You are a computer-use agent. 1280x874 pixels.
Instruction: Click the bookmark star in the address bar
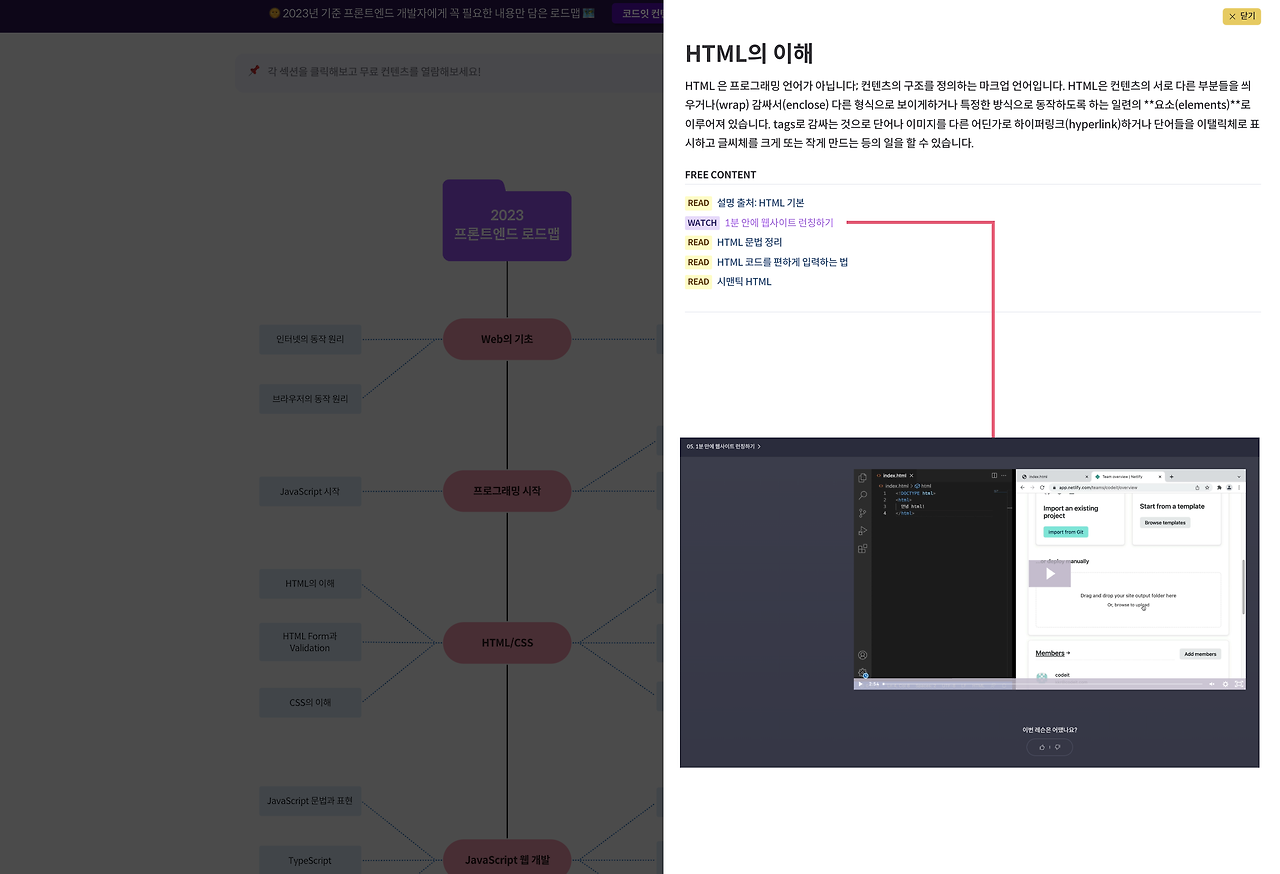(1207, 487)
